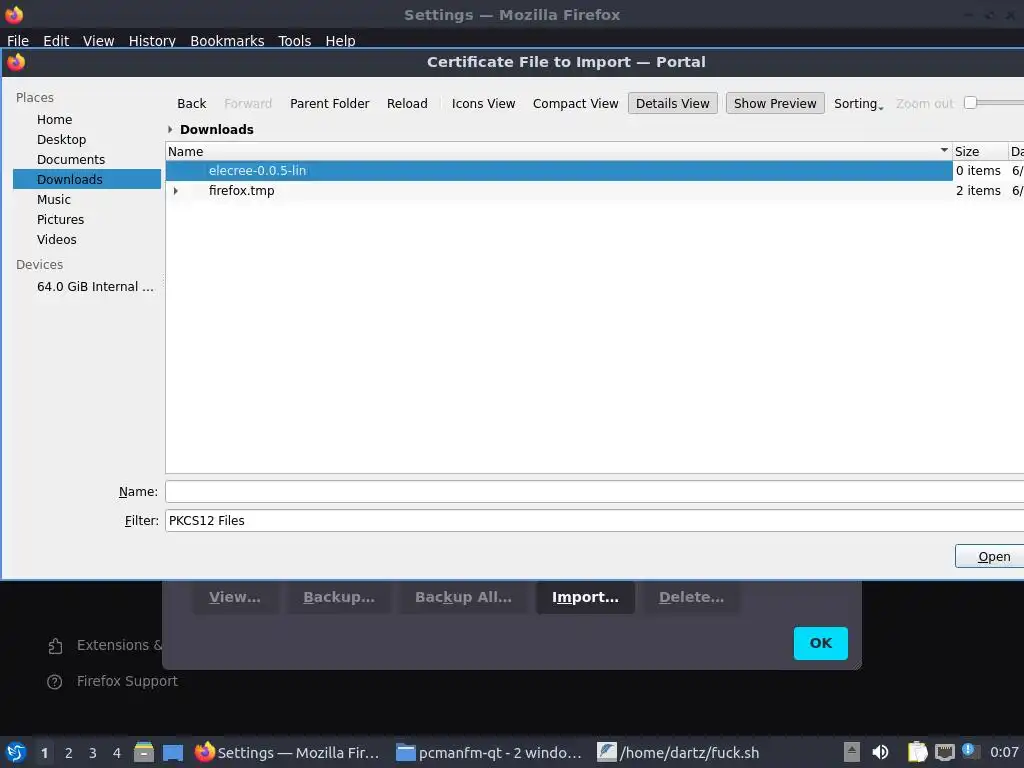Click Import... in the Certificate Manager

[x=585, y=597]
